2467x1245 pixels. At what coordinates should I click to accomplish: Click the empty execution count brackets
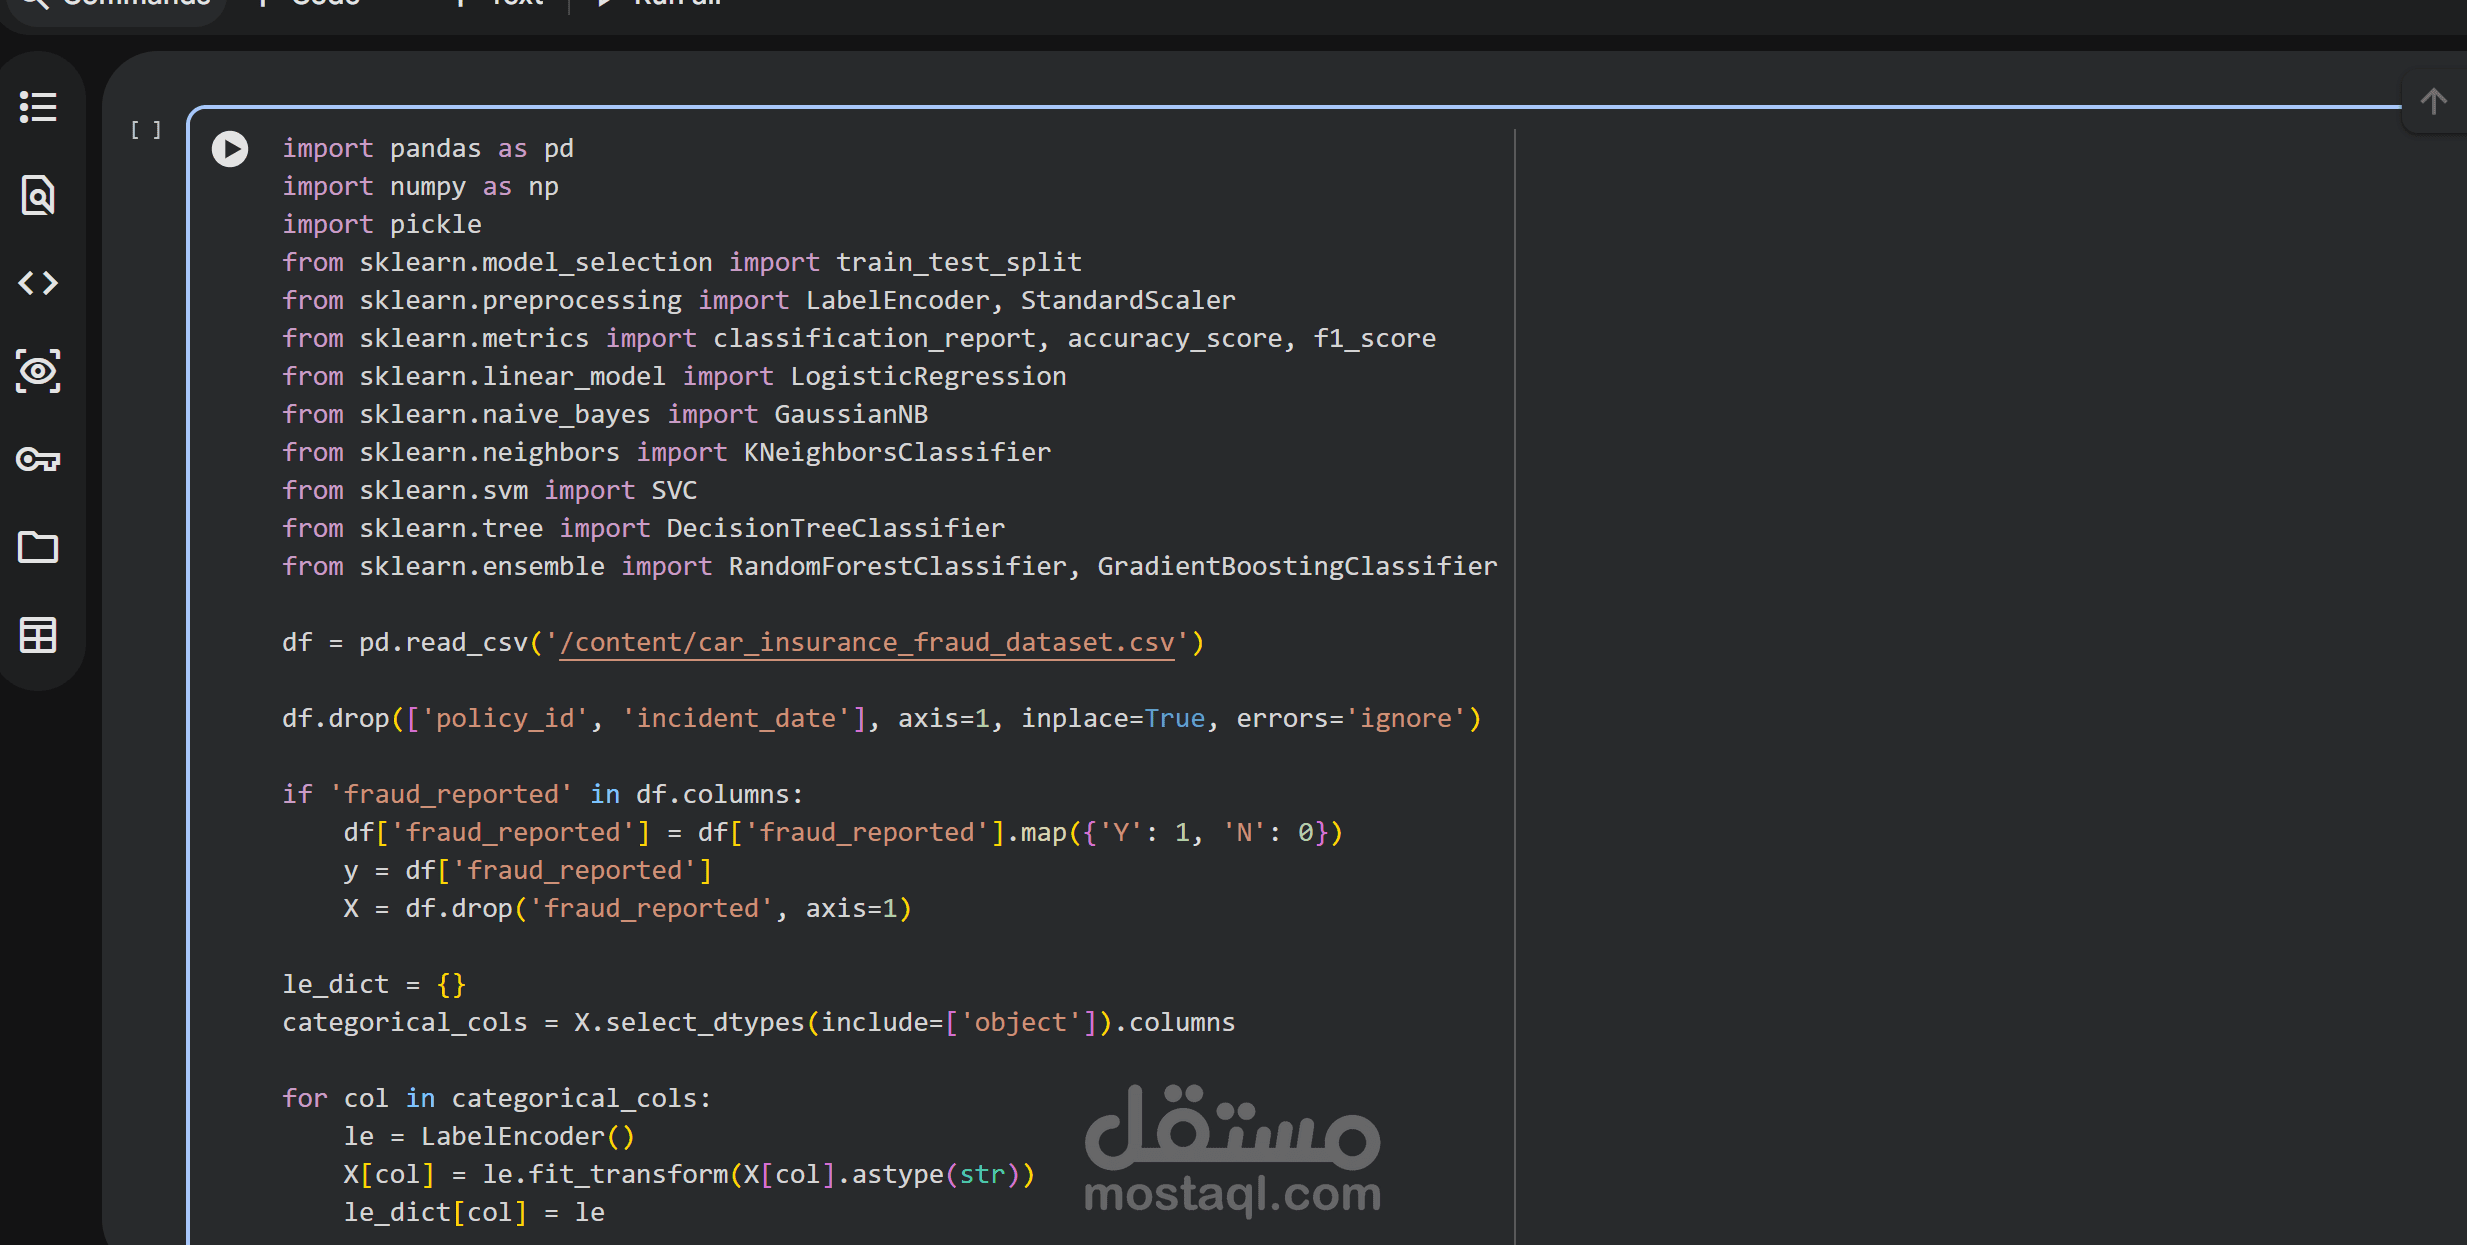click(x=146, y=130)
